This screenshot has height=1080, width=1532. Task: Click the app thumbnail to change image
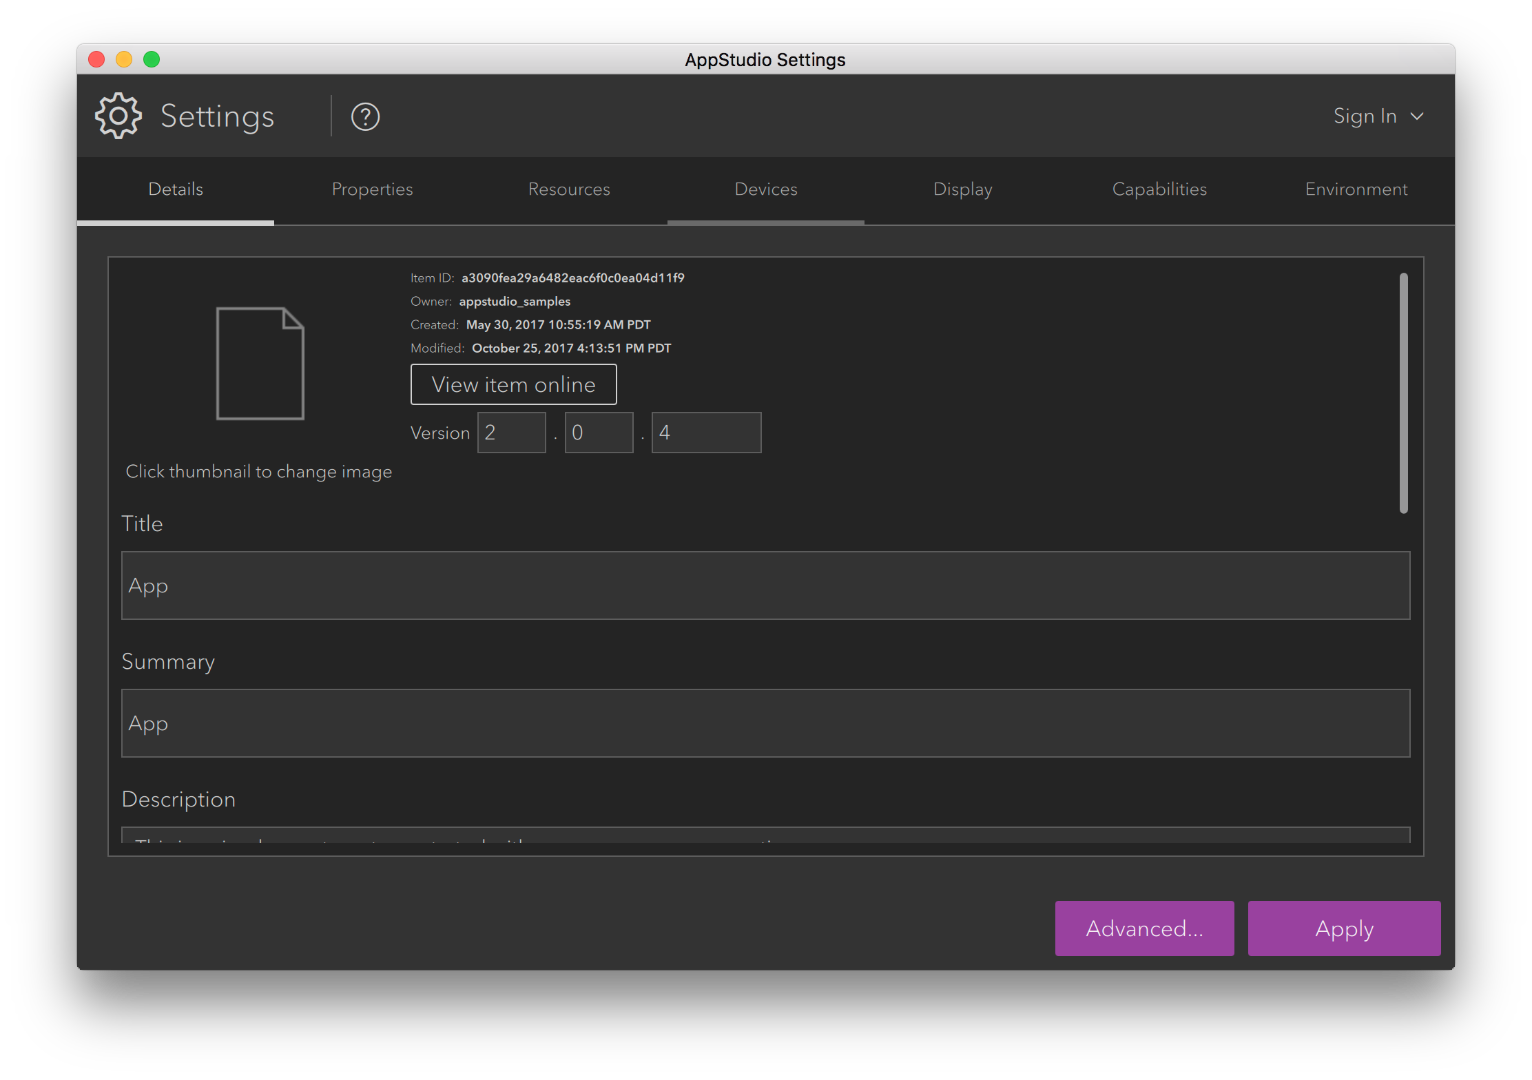pyautogui.click(x=260, y=363)
